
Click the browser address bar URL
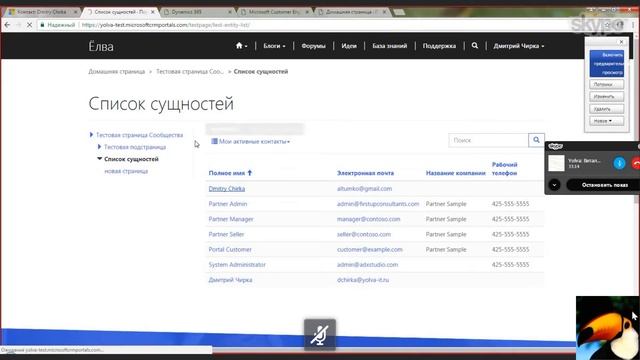(x=166, y=25)
